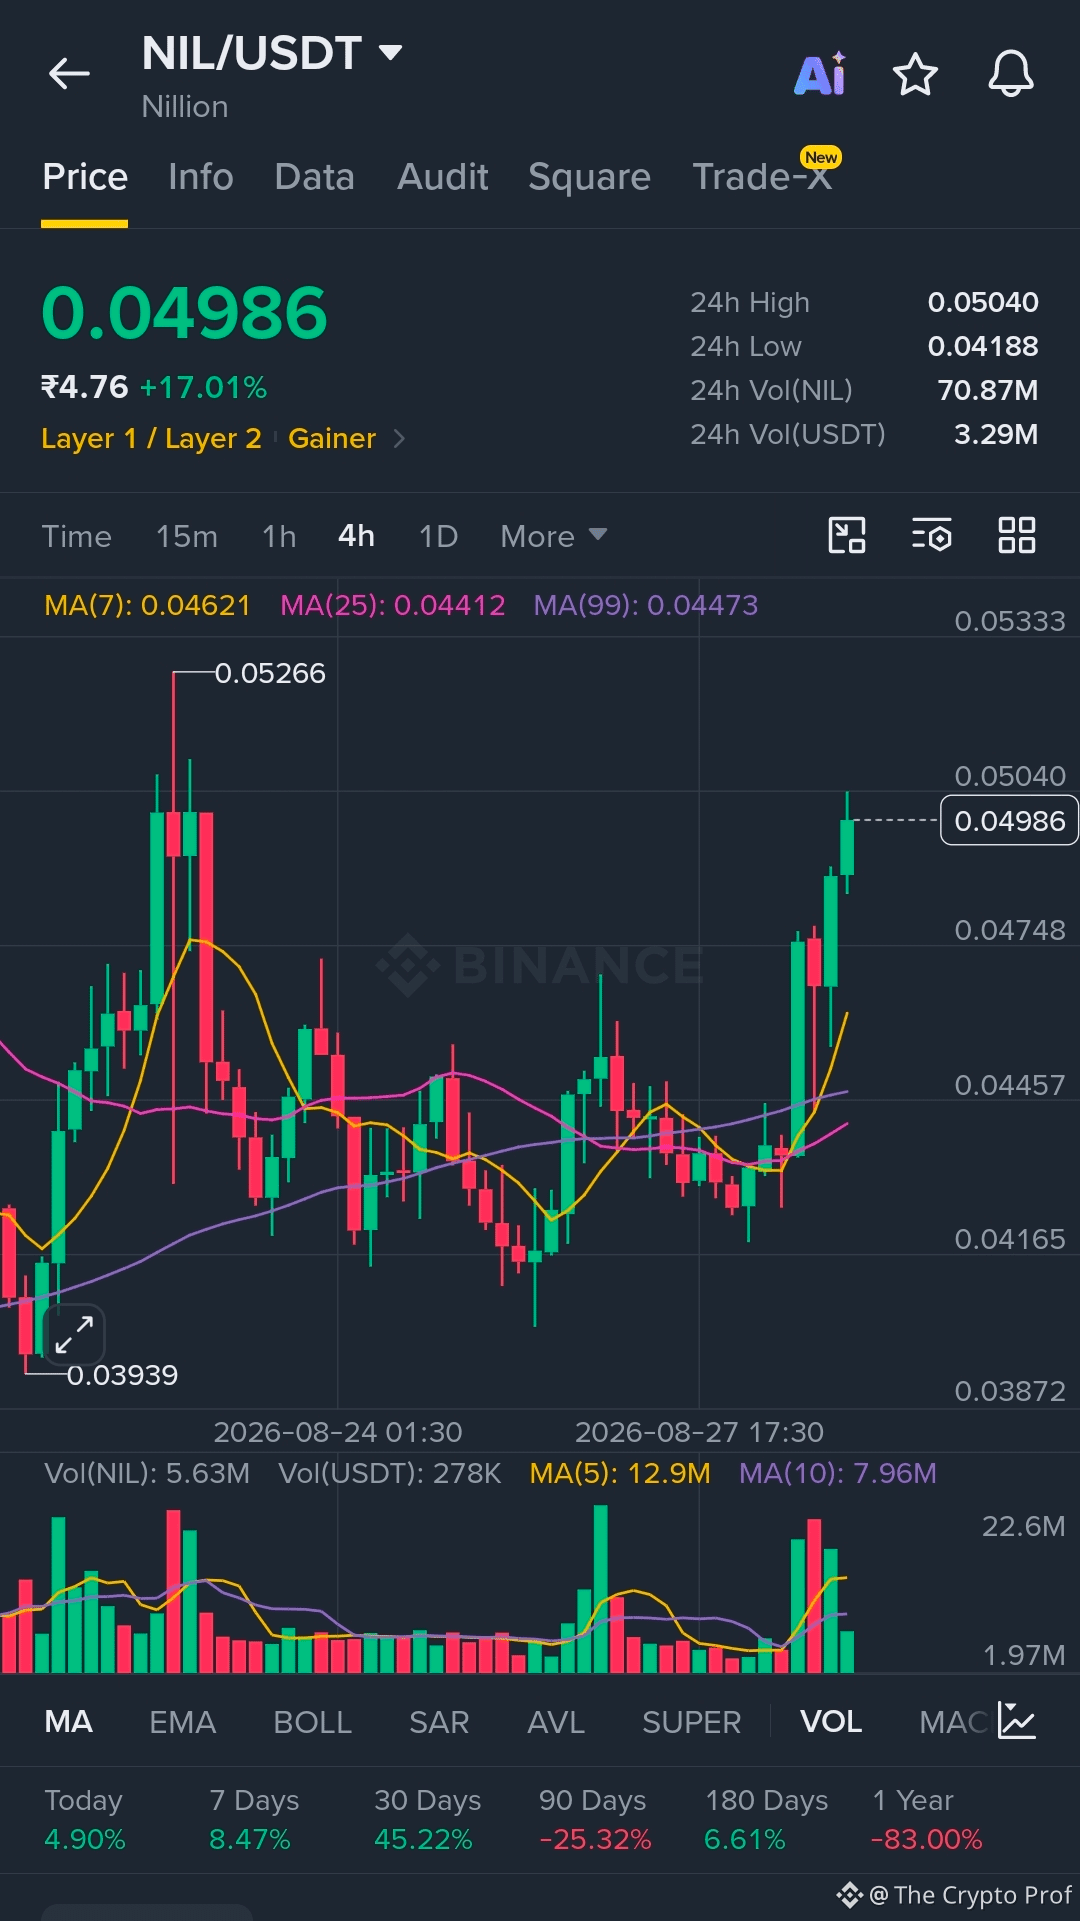Add NIL/USDT to favorites star
The height and width of the screenshot is (1921, 1080).
pos(915,75)
